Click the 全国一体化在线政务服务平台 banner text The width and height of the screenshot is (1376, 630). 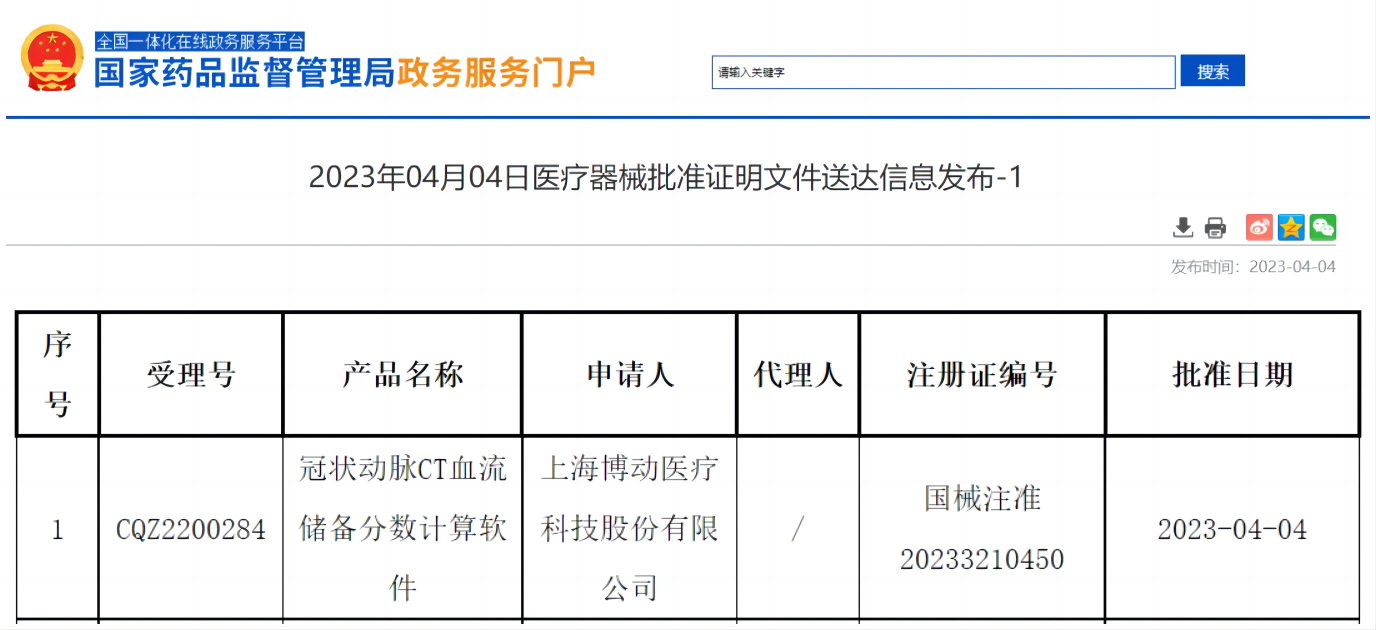tap(200, 42)
